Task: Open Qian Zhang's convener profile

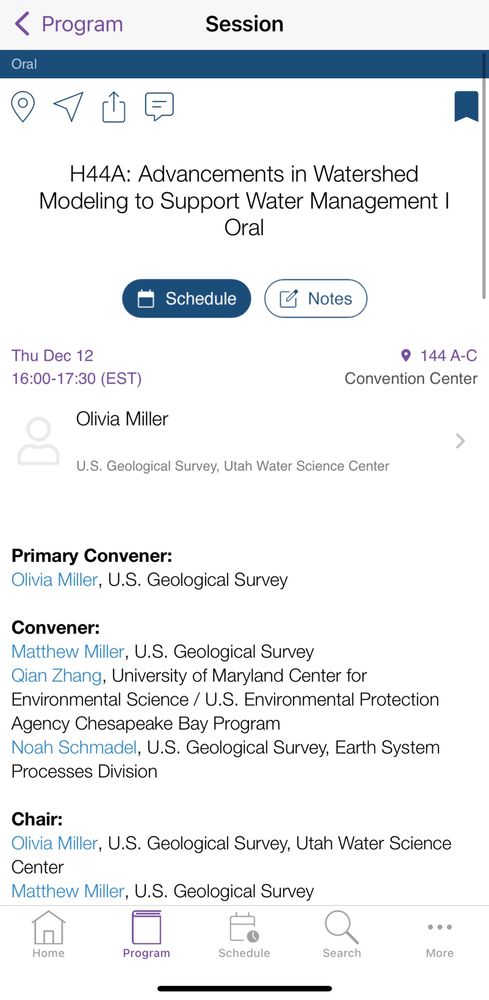Action: click(56, 675)
